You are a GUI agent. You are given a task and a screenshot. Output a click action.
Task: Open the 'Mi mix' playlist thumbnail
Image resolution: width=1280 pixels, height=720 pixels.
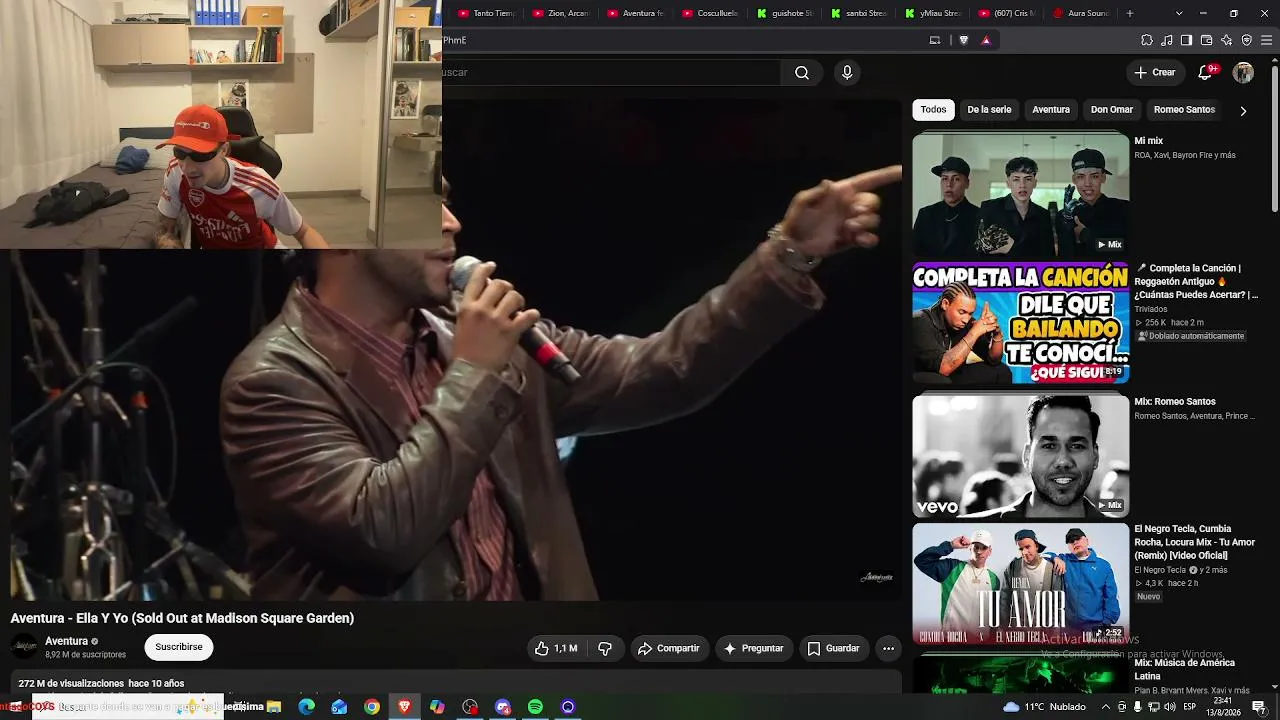[x=1020, y=194]
